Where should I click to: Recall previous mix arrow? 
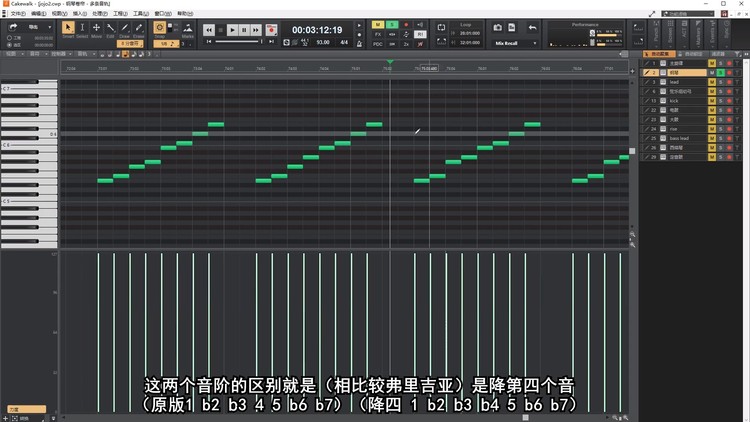[532, 28]
